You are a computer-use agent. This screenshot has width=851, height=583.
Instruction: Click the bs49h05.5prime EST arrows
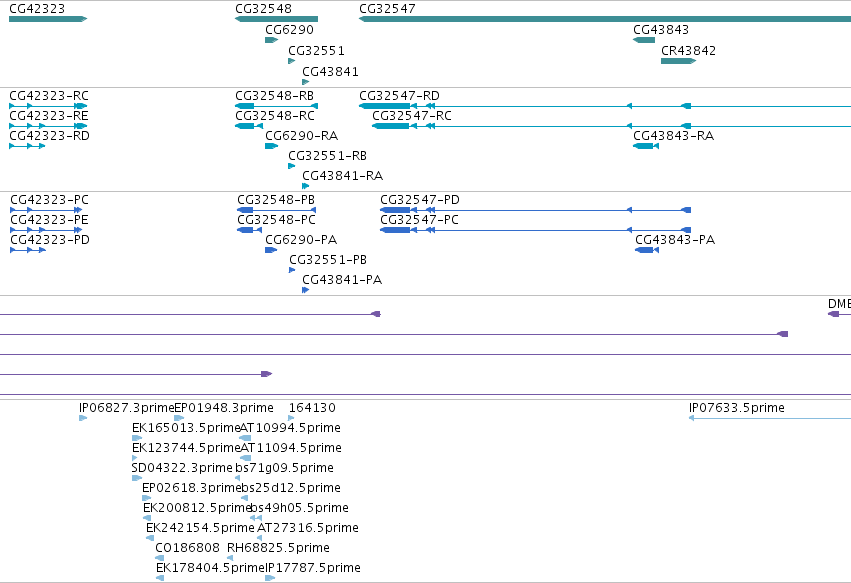tap(256, 518)
